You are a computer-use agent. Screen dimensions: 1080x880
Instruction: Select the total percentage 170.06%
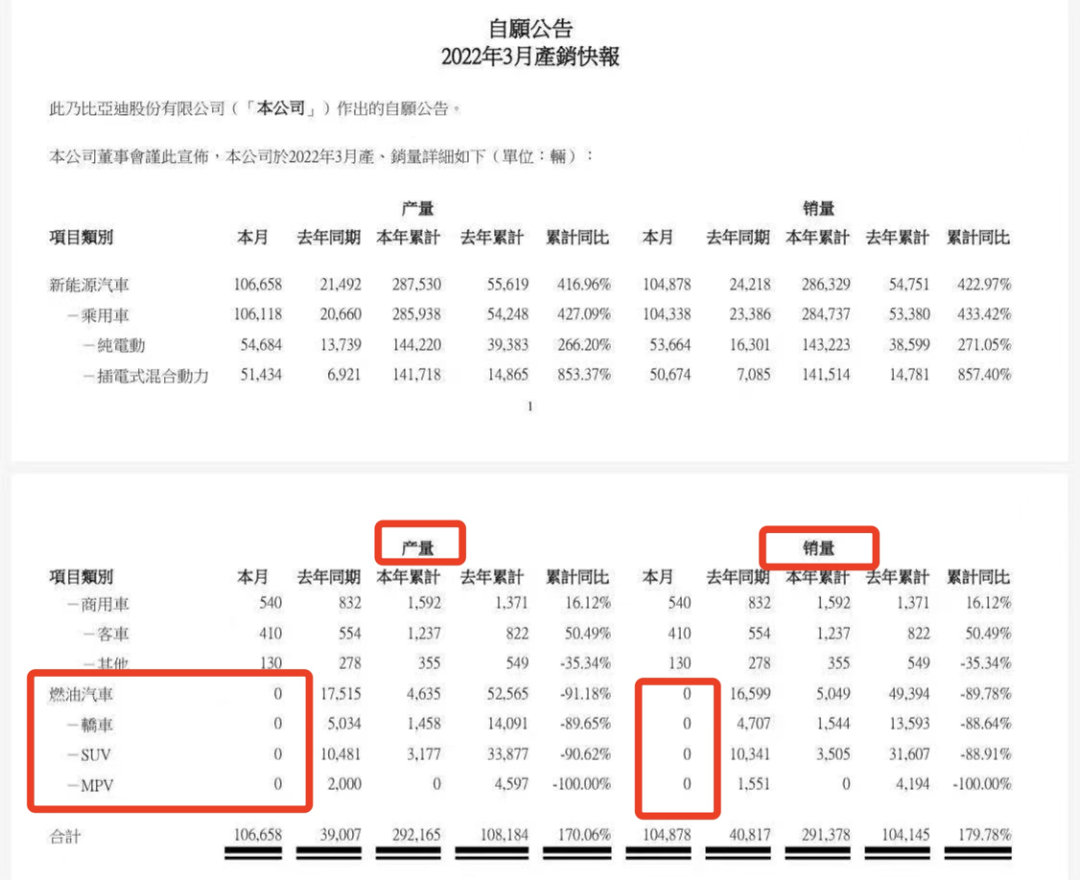(584, 835)
